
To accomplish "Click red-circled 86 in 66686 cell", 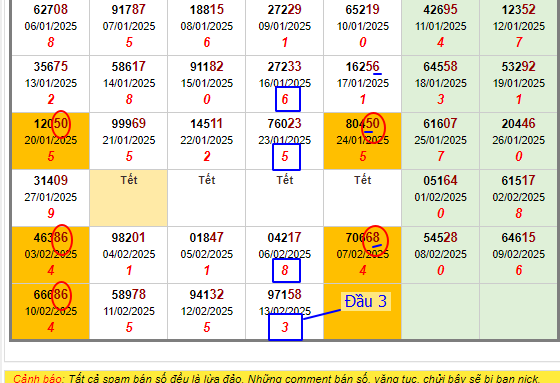I will [61, 295].
